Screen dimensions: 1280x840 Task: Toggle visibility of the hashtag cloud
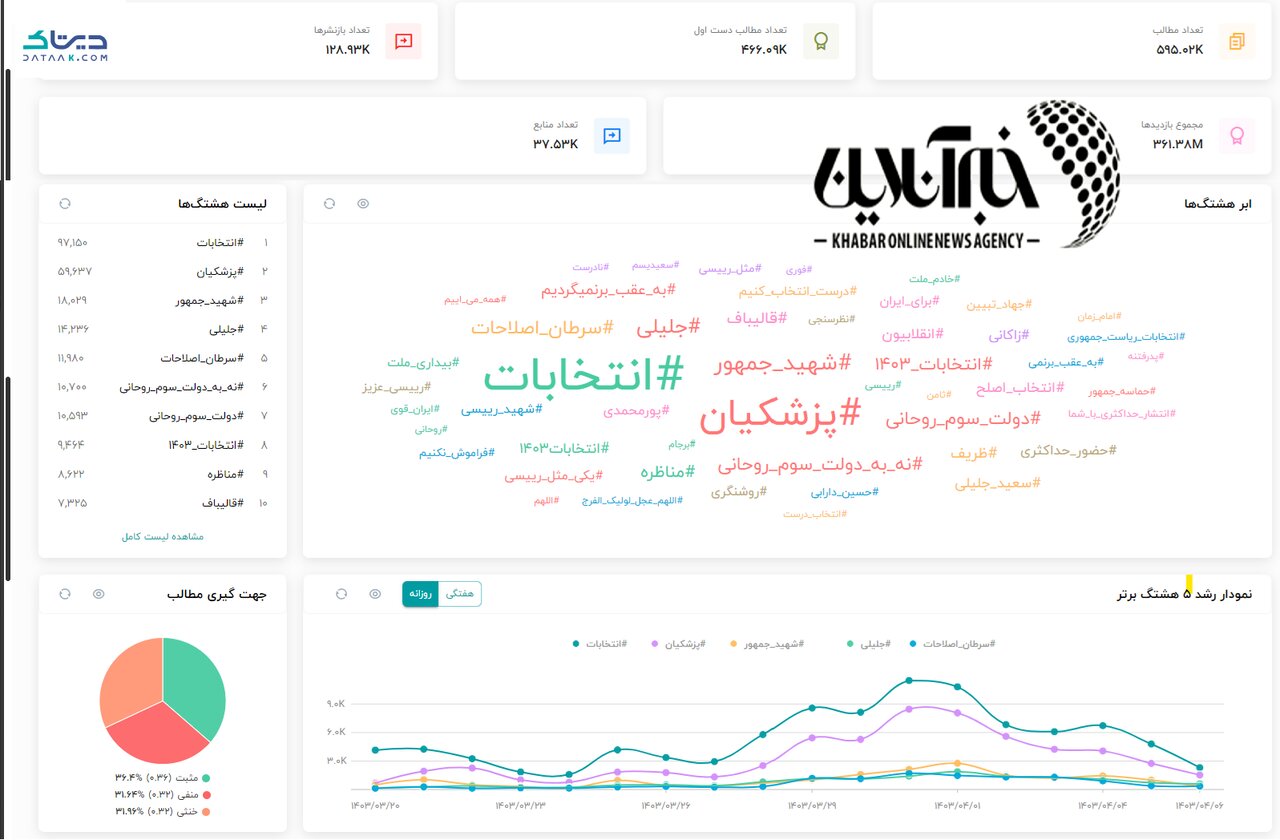pyautogui.click(x=363, y=203)
